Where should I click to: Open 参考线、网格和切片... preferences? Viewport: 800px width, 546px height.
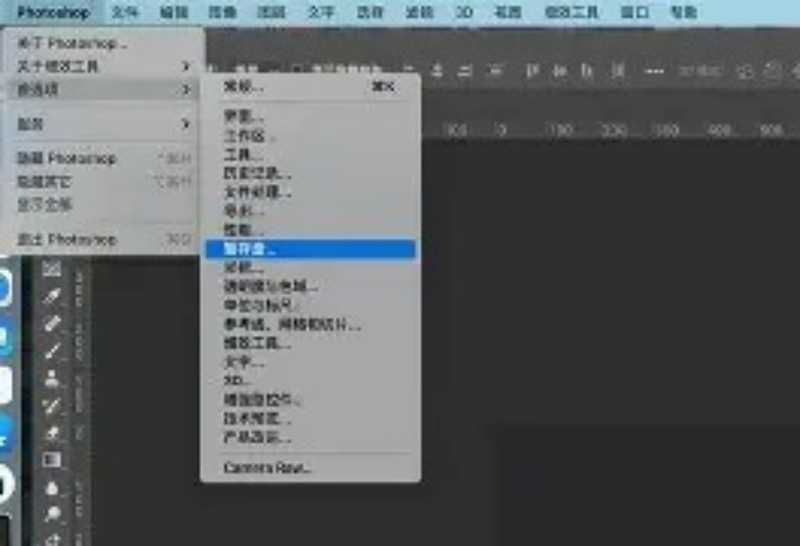[310, 324]
